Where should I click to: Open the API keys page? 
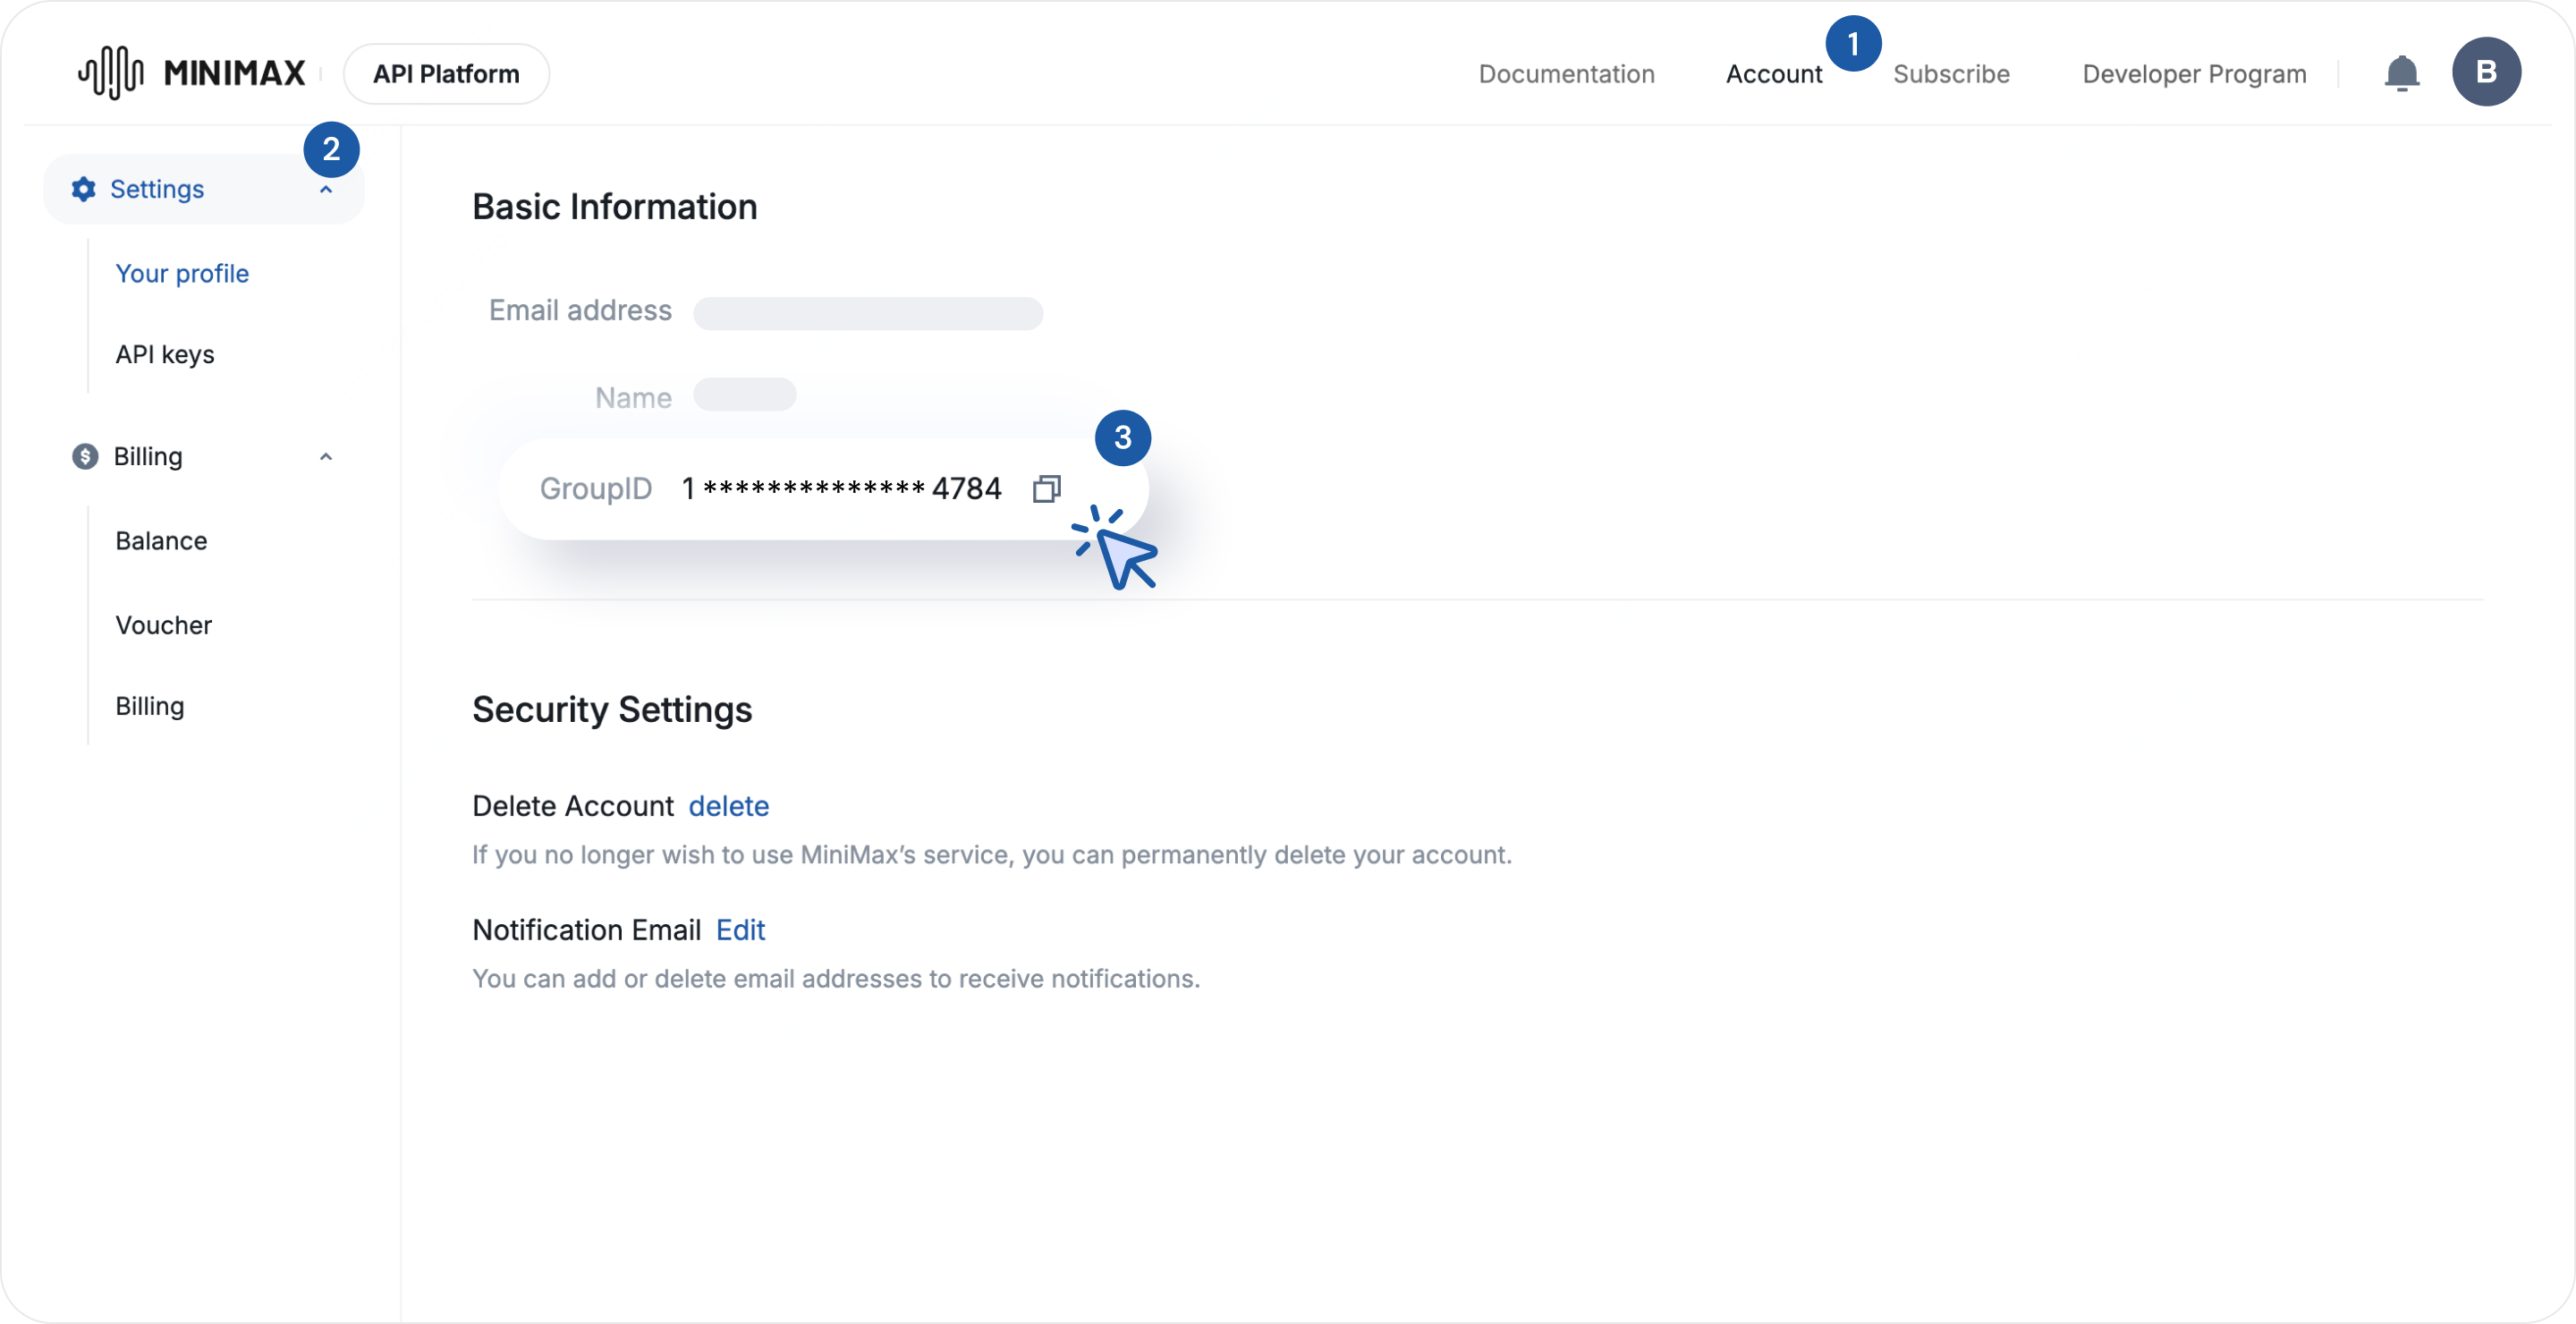point(165,355)
